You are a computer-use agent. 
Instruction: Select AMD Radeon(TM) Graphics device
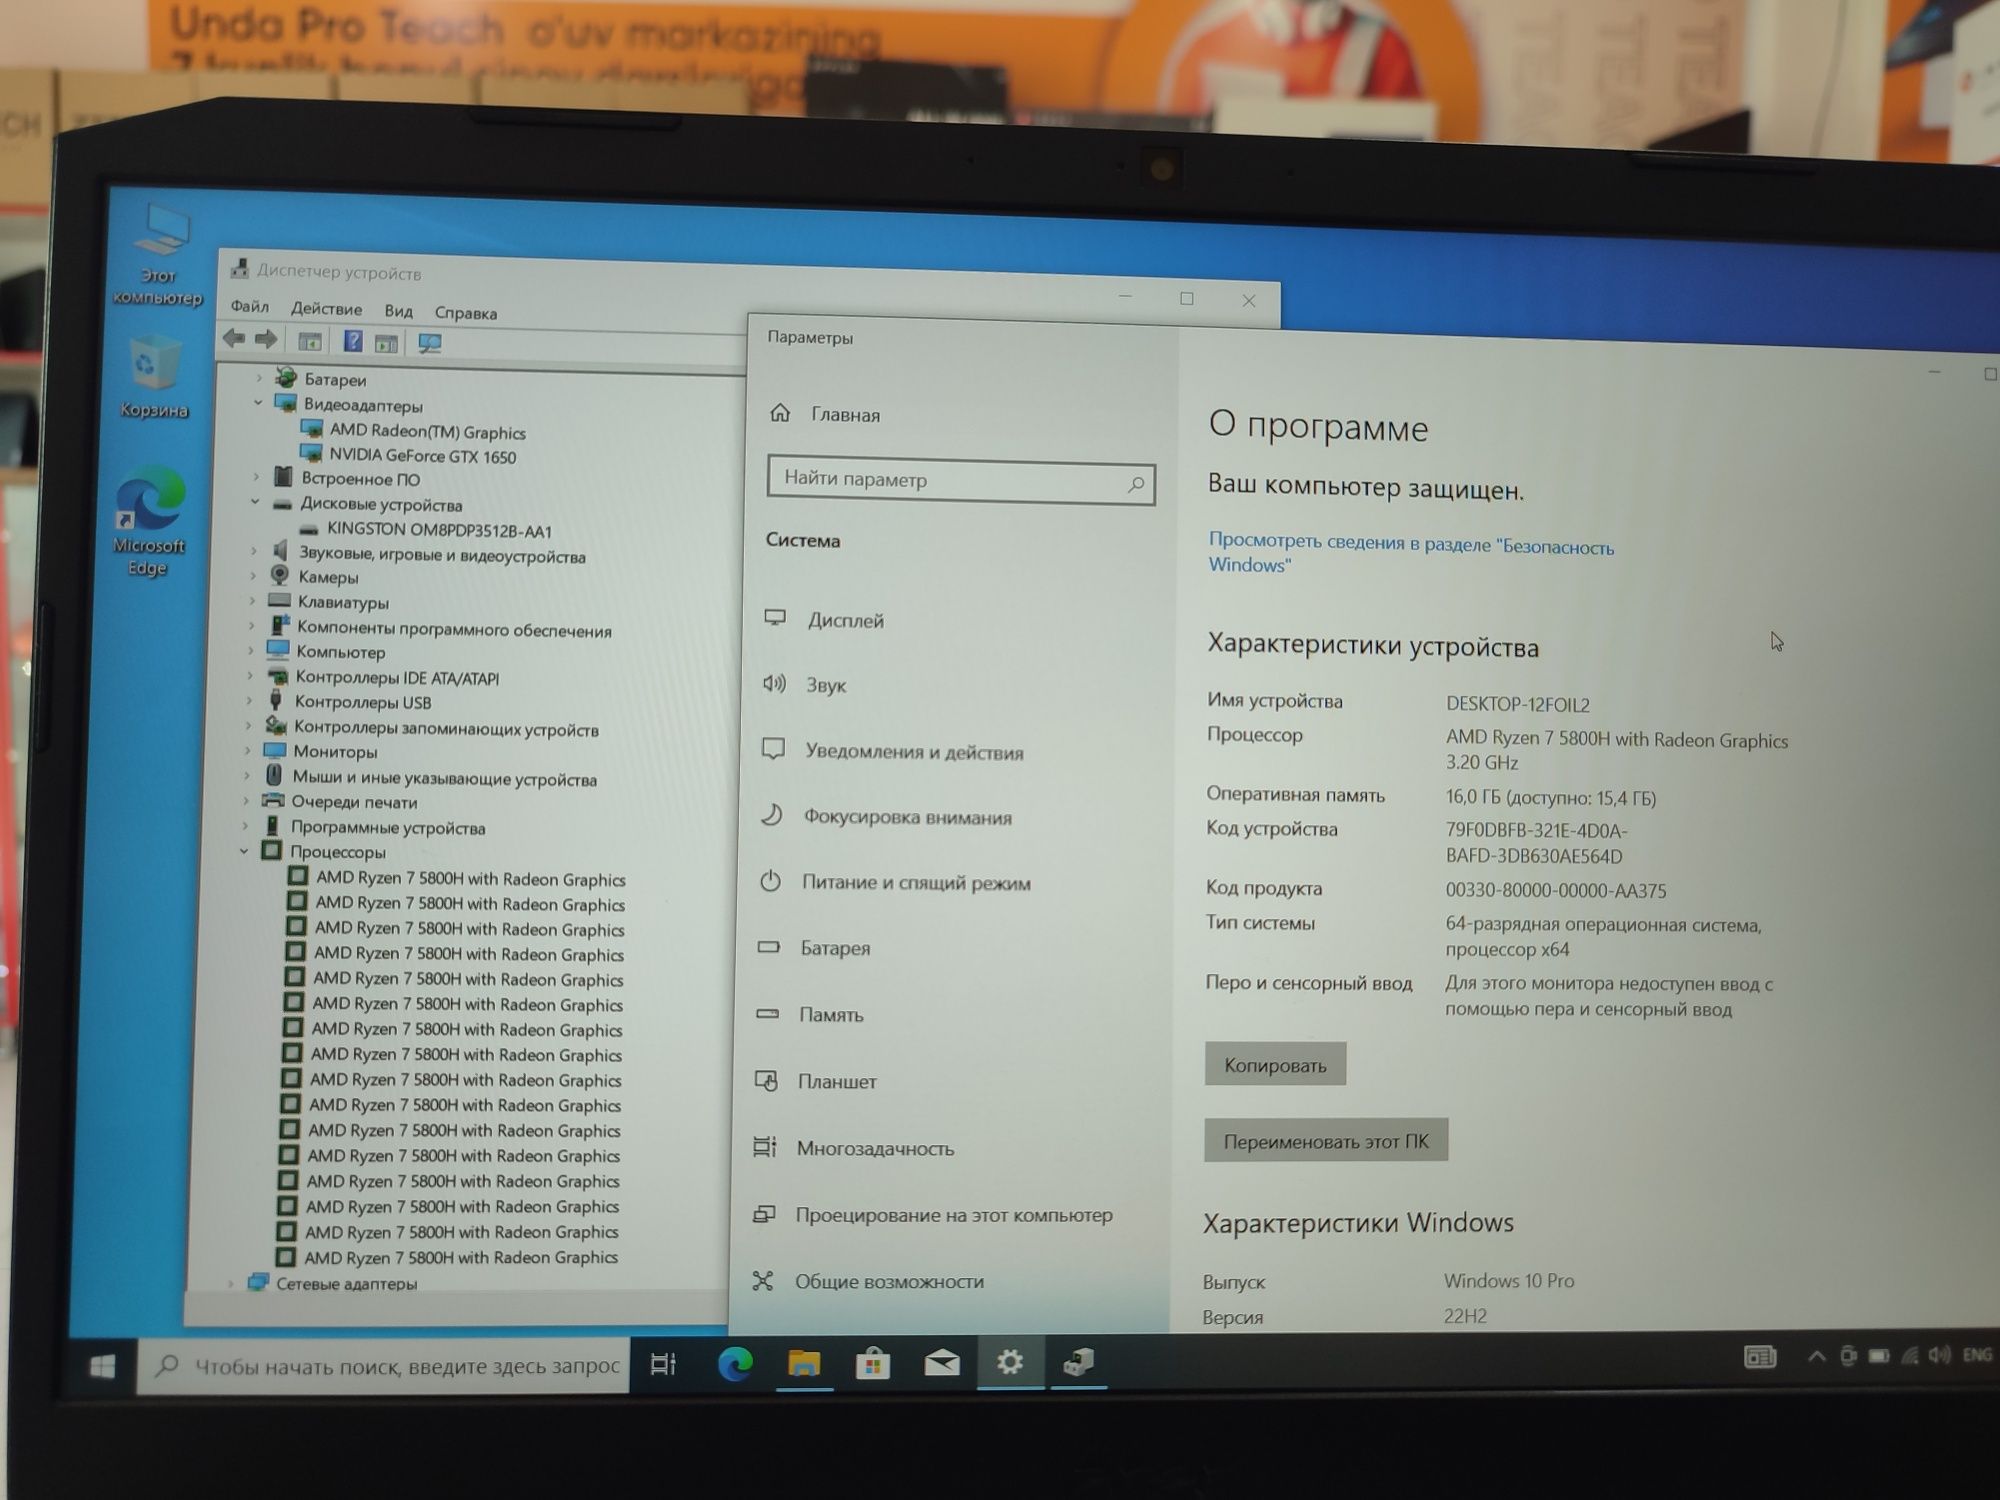(428, 431)
